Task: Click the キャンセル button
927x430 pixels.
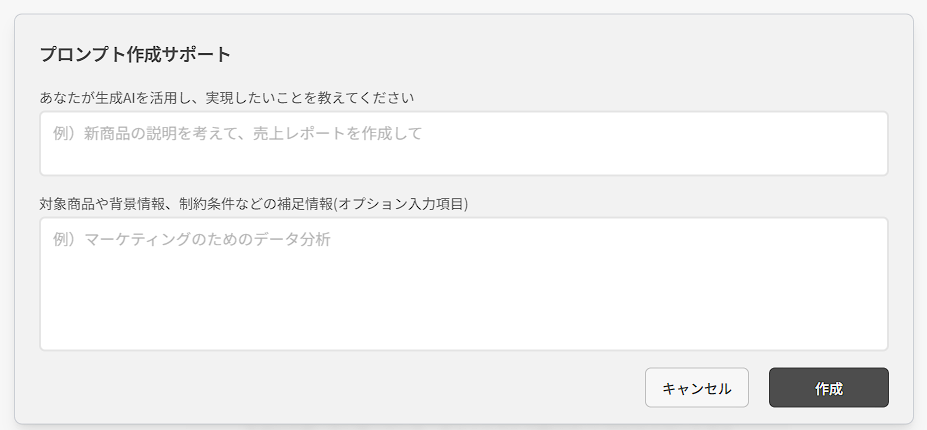Action: pos(696,388)
